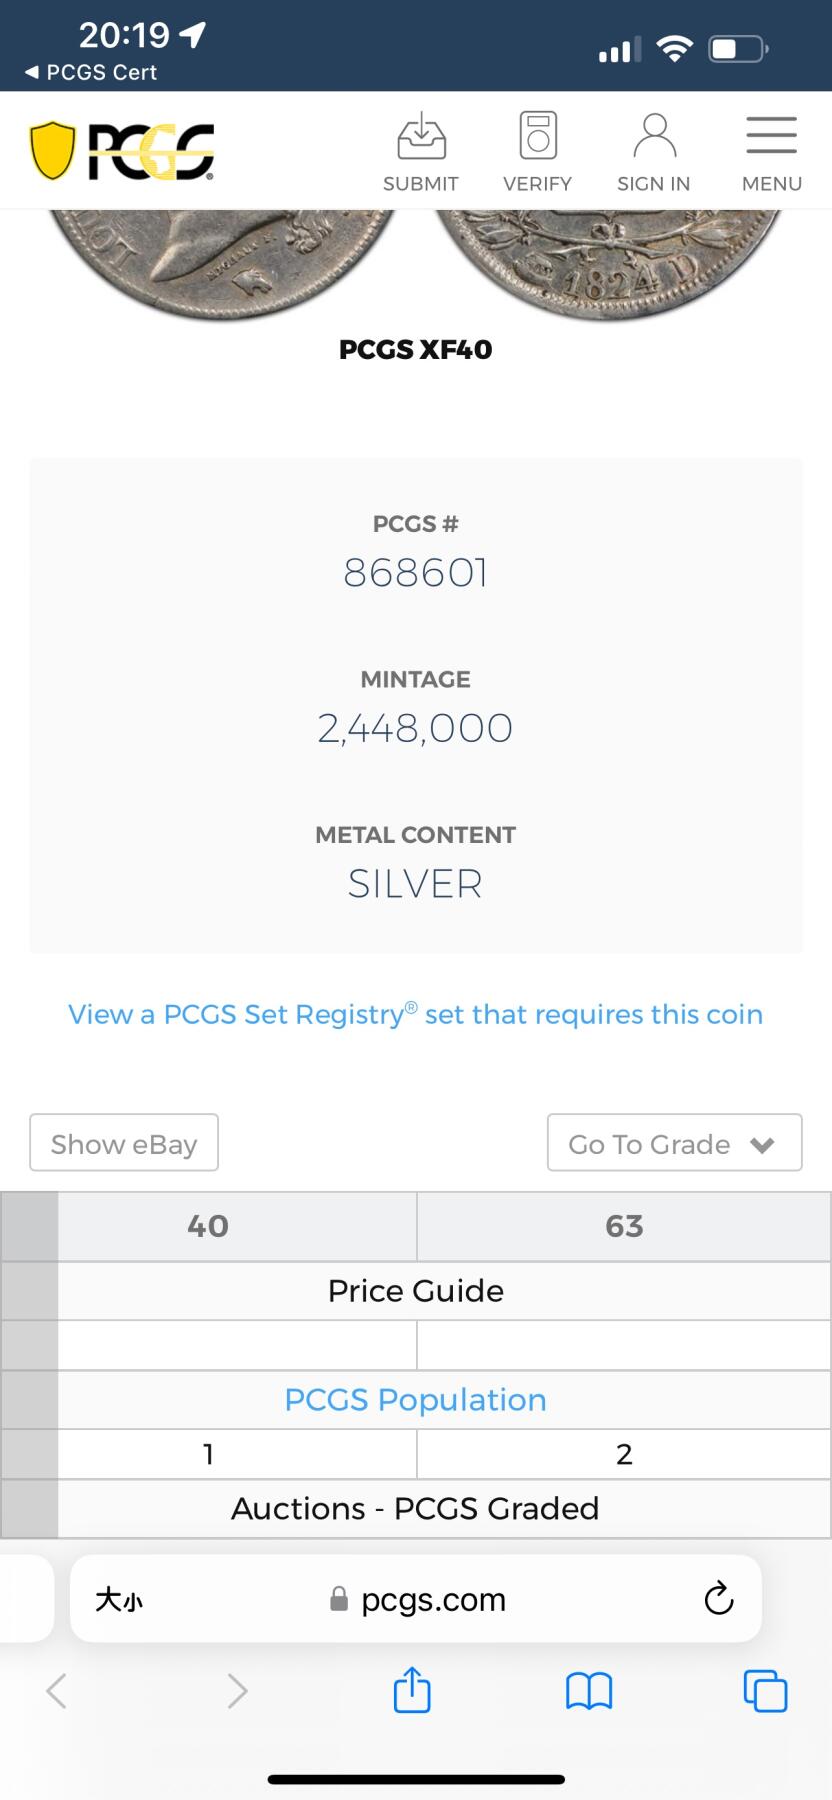Open the Safari share sheet icon
This screenshot has width=832, height=1800.
pyautogui.click(x=412, y=1690)
